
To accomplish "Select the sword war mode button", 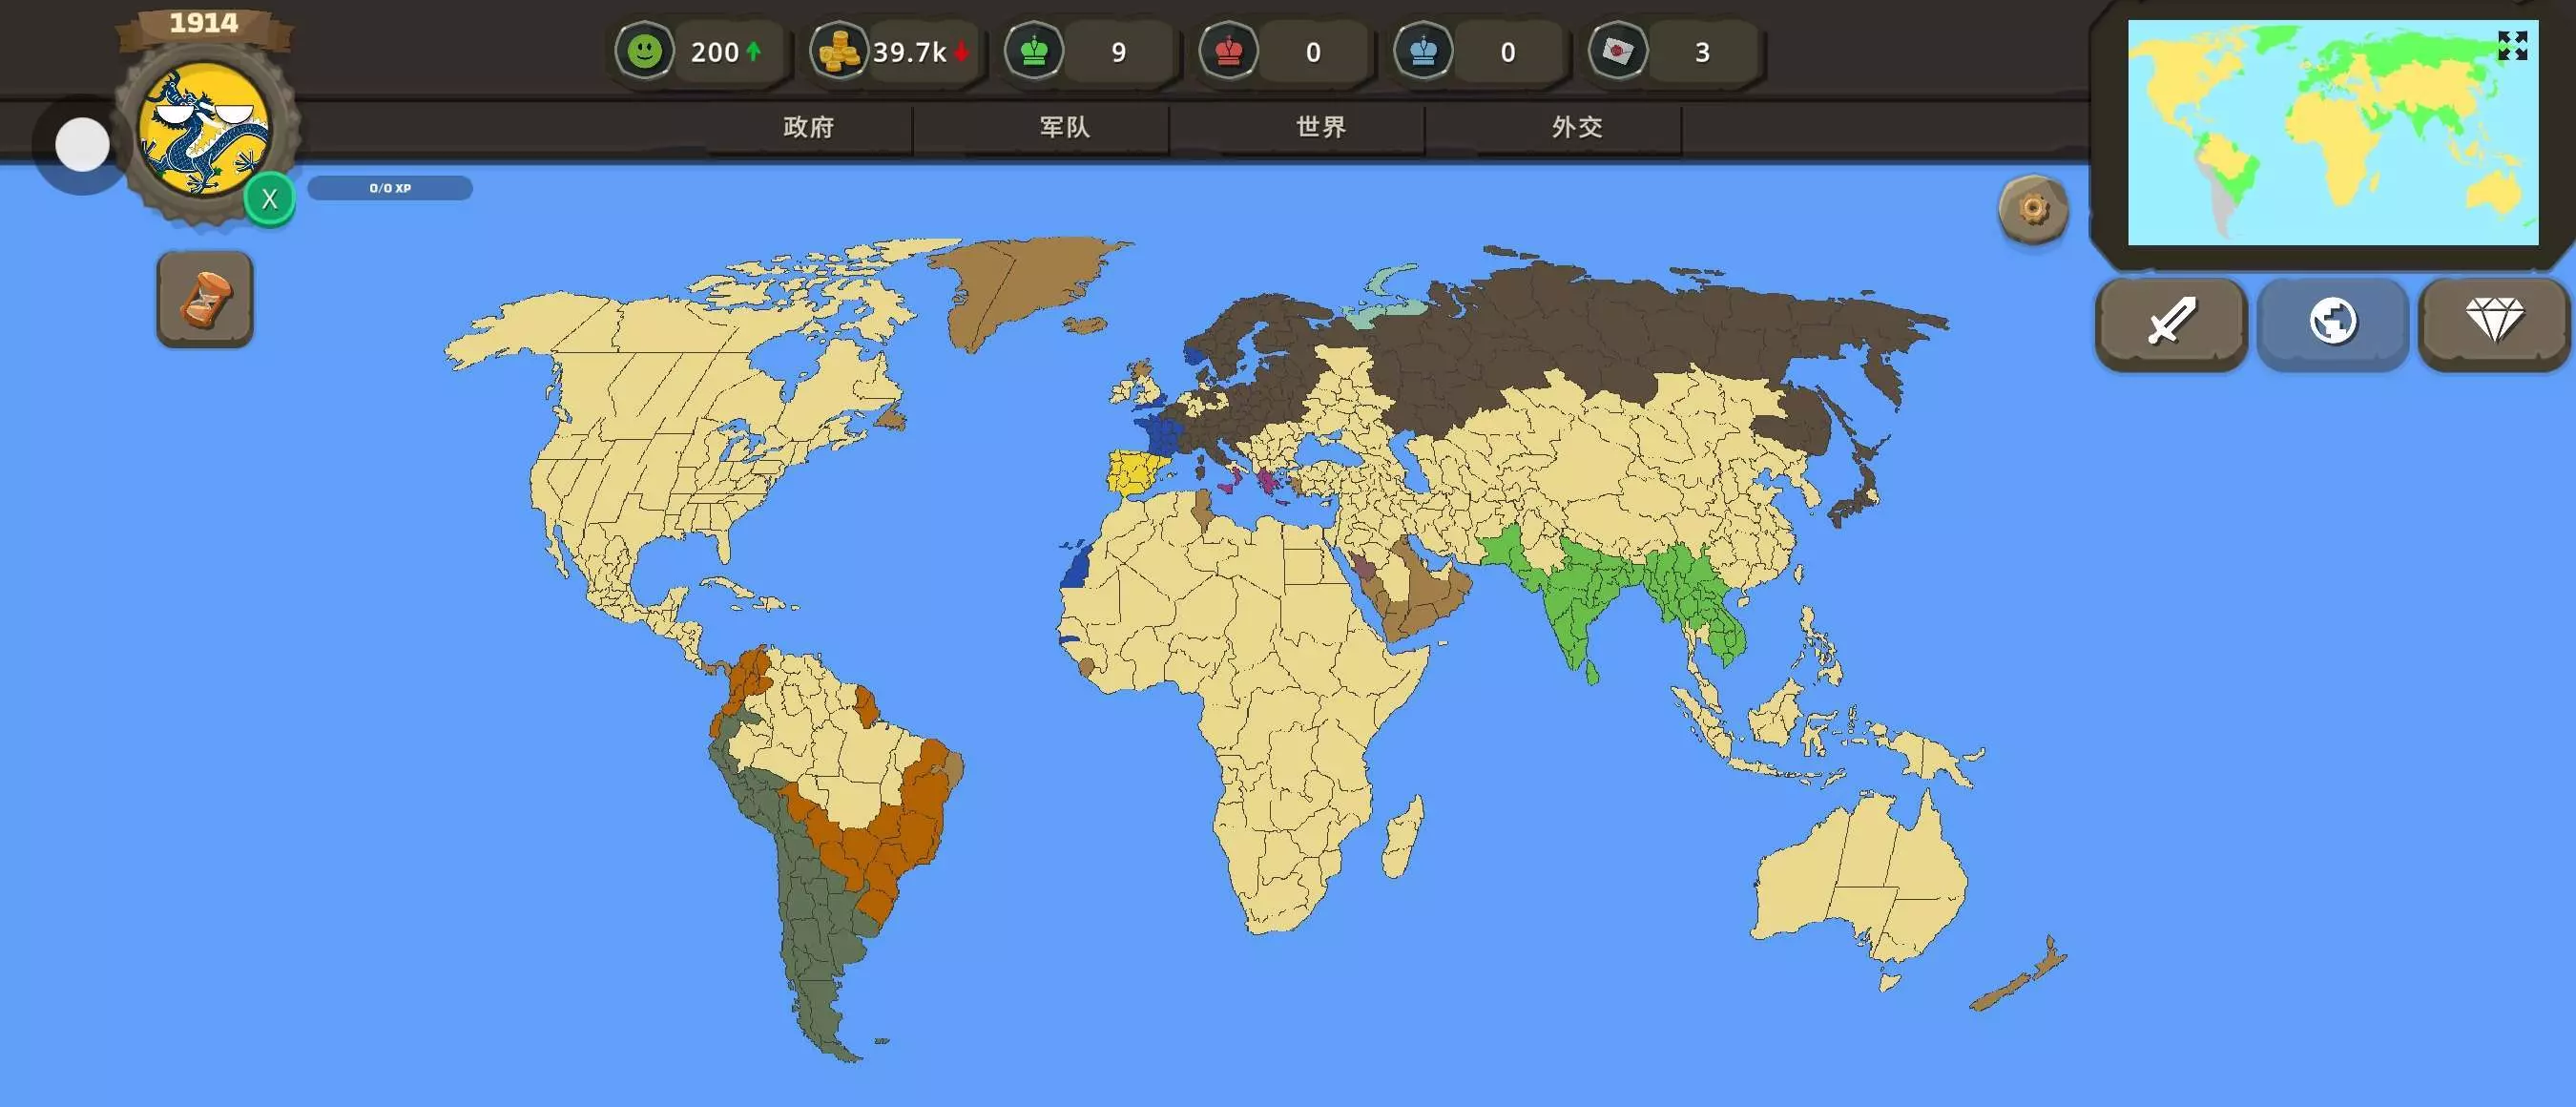I will tap(2170, 323).
